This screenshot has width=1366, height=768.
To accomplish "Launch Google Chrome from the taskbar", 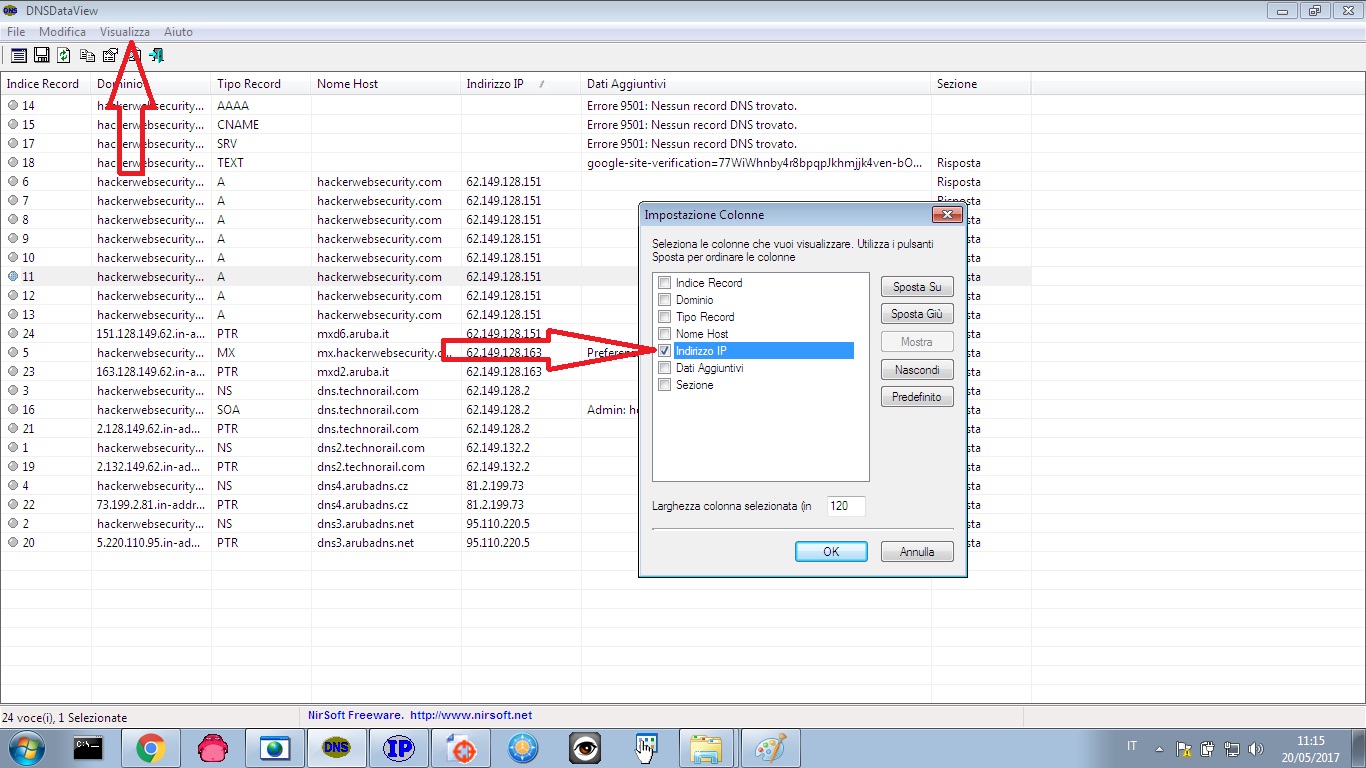I will tap(151, 747).
